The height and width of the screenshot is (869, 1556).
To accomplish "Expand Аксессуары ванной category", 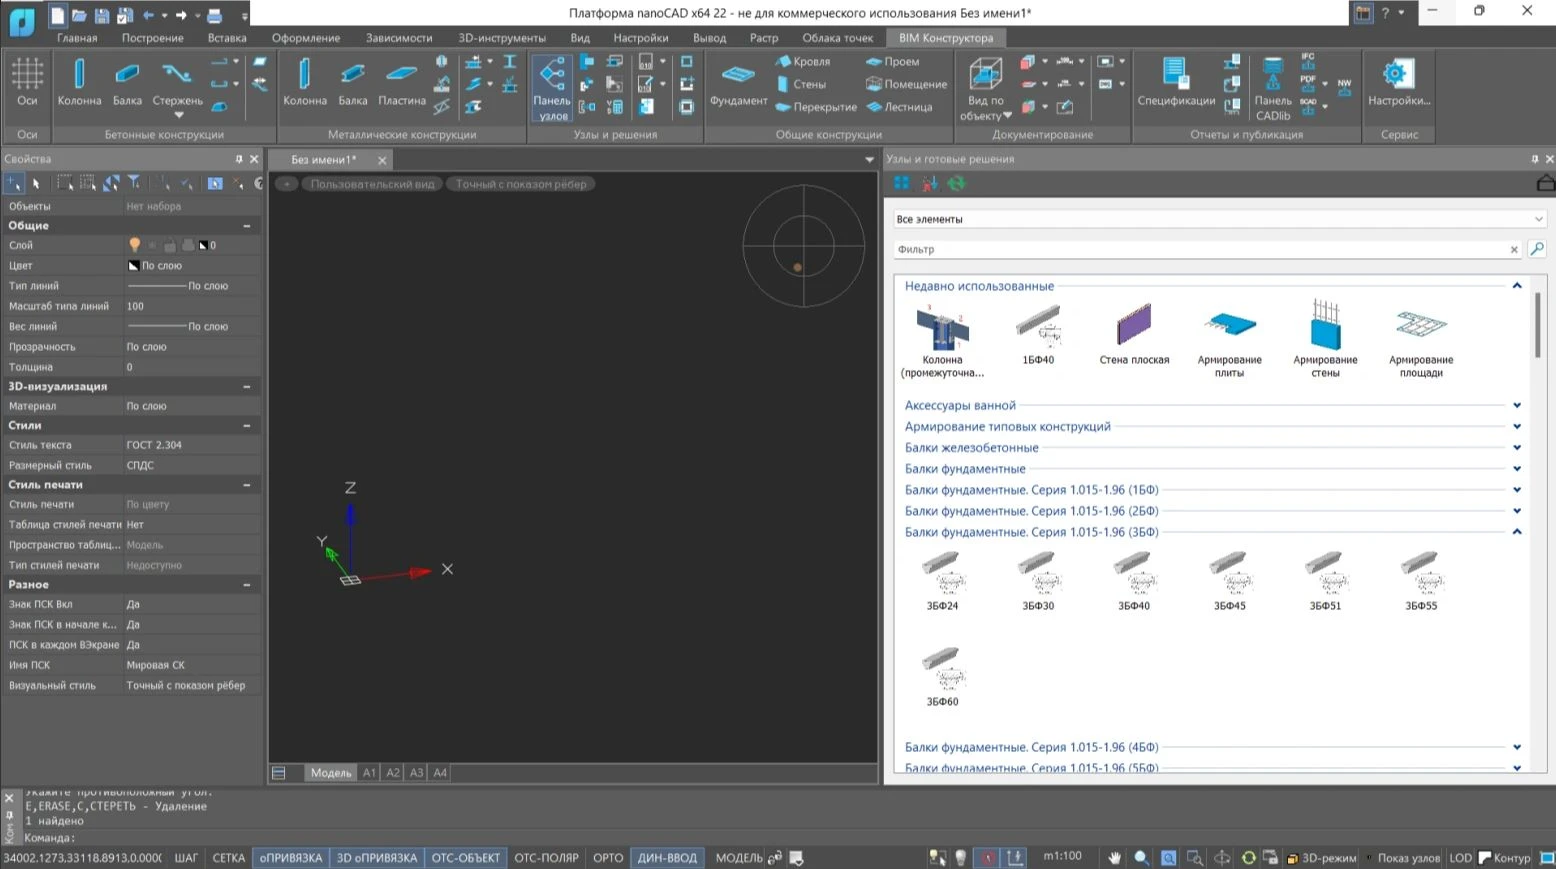I will tap(960, 405).
